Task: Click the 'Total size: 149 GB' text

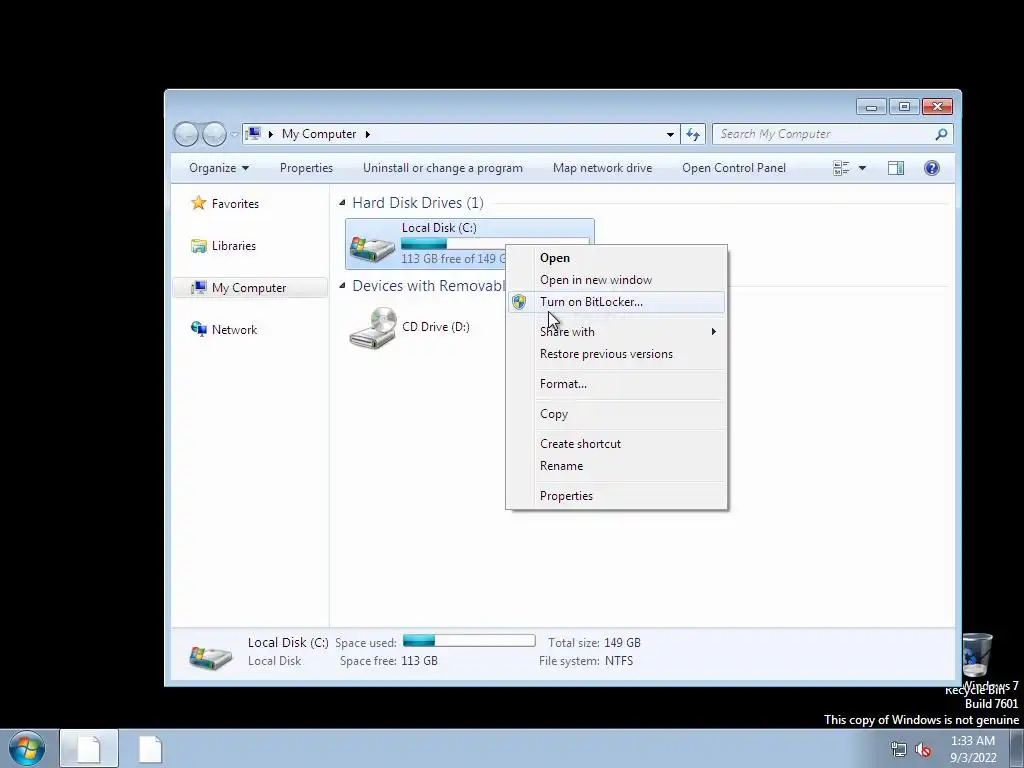Action: (594, 643)
